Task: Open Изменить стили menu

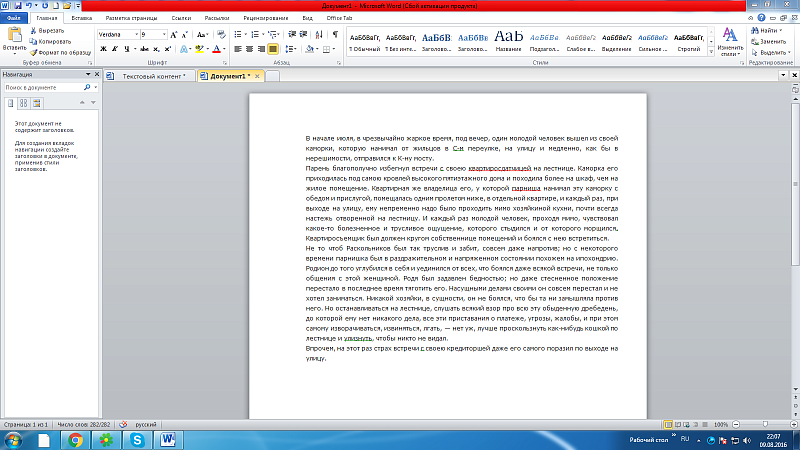Action: [x=730, y=41]
